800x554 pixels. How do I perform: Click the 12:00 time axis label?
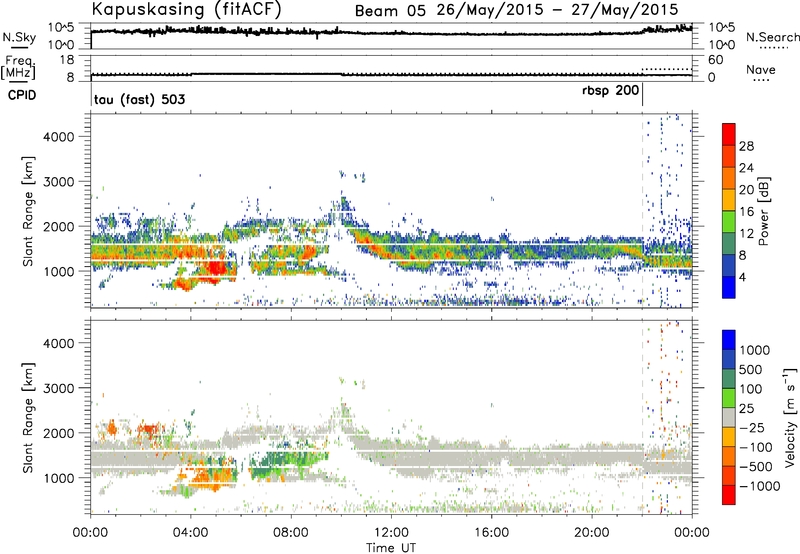pyautogui.click(x=391, y=533)
